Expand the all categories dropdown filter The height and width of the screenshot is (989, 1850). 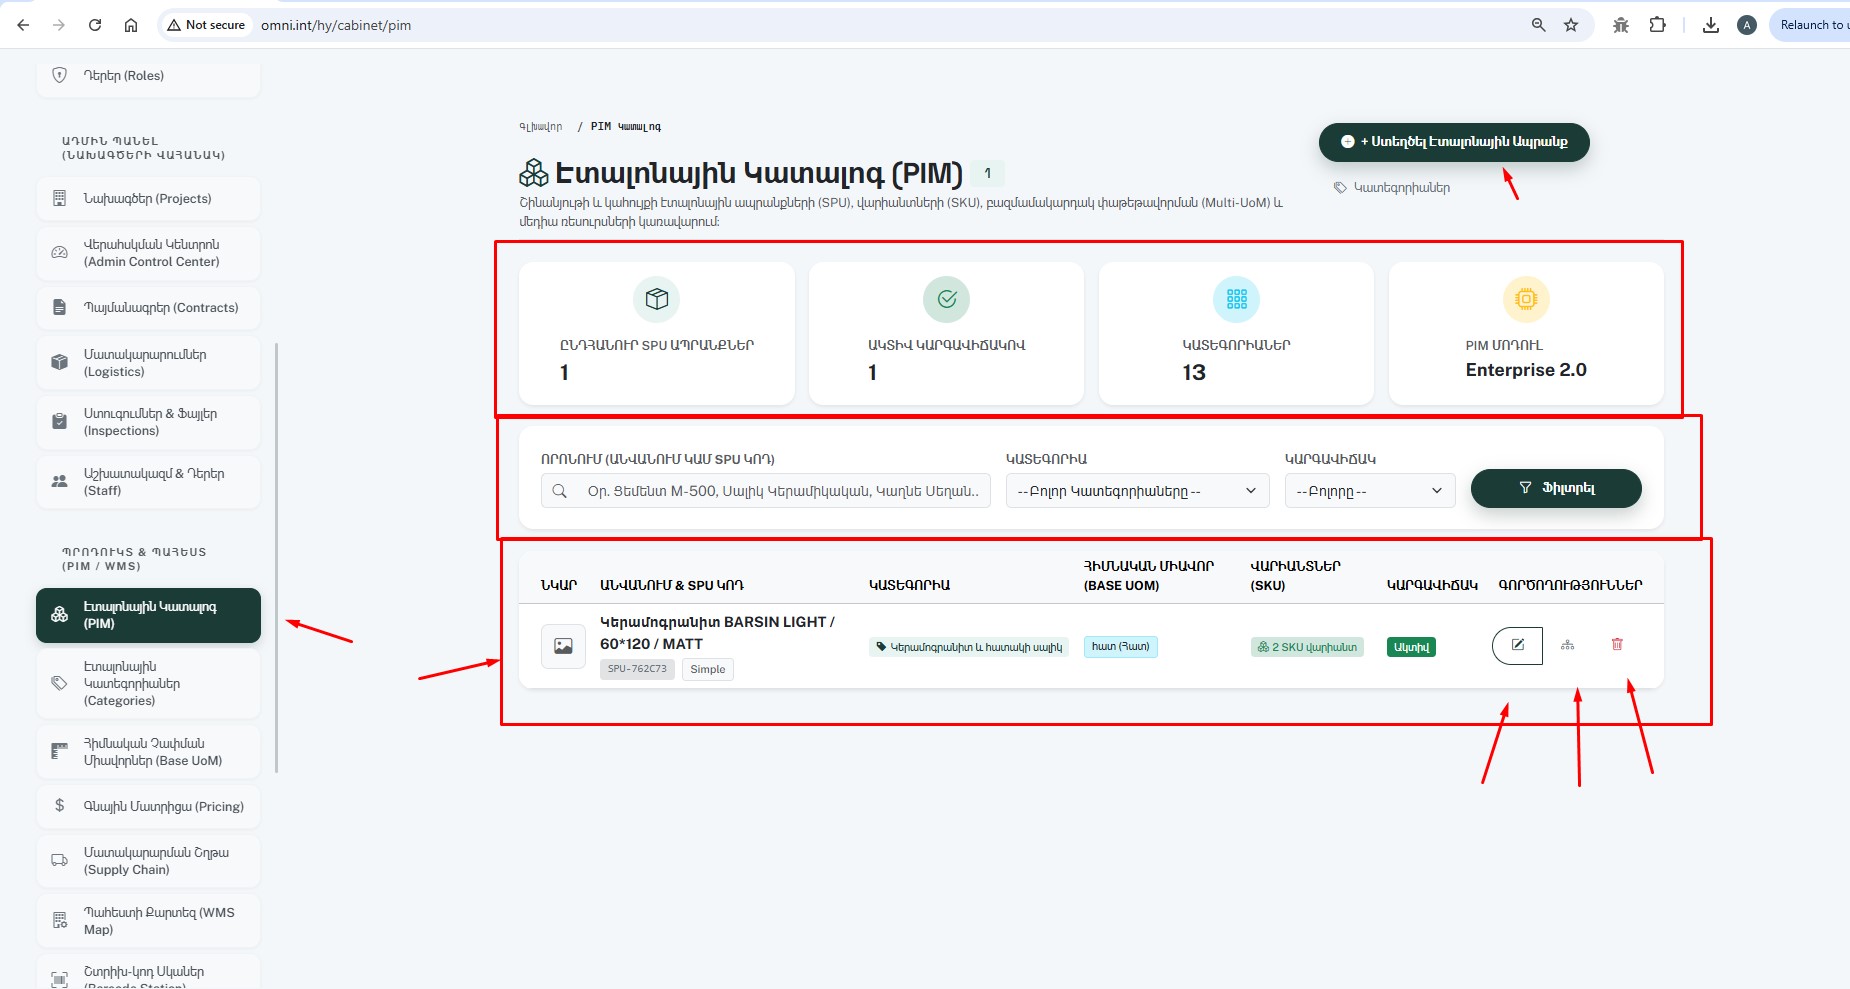coord(1137,491)
